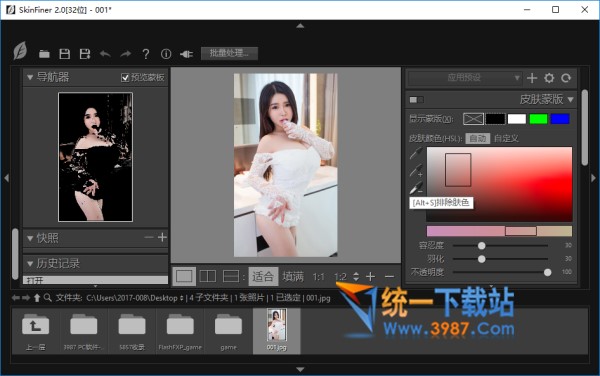
Task: Open the 应用预设 dropdown
Action: [x=464, y=78]
